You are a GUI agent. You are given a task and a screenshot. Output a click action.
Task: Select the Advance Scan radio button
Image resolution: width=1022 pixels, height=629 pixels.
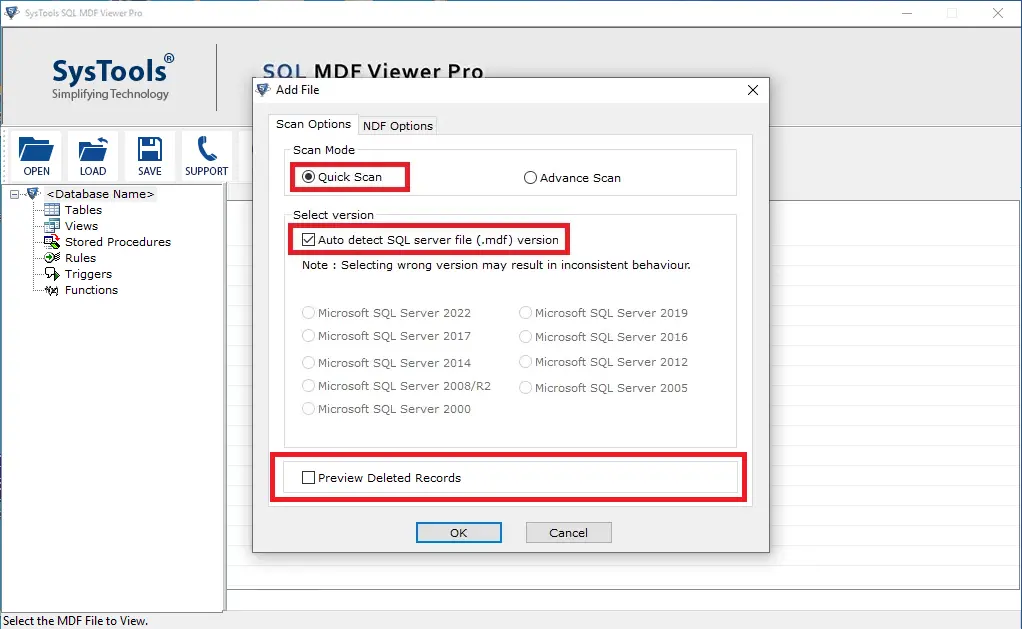point(531,177)
